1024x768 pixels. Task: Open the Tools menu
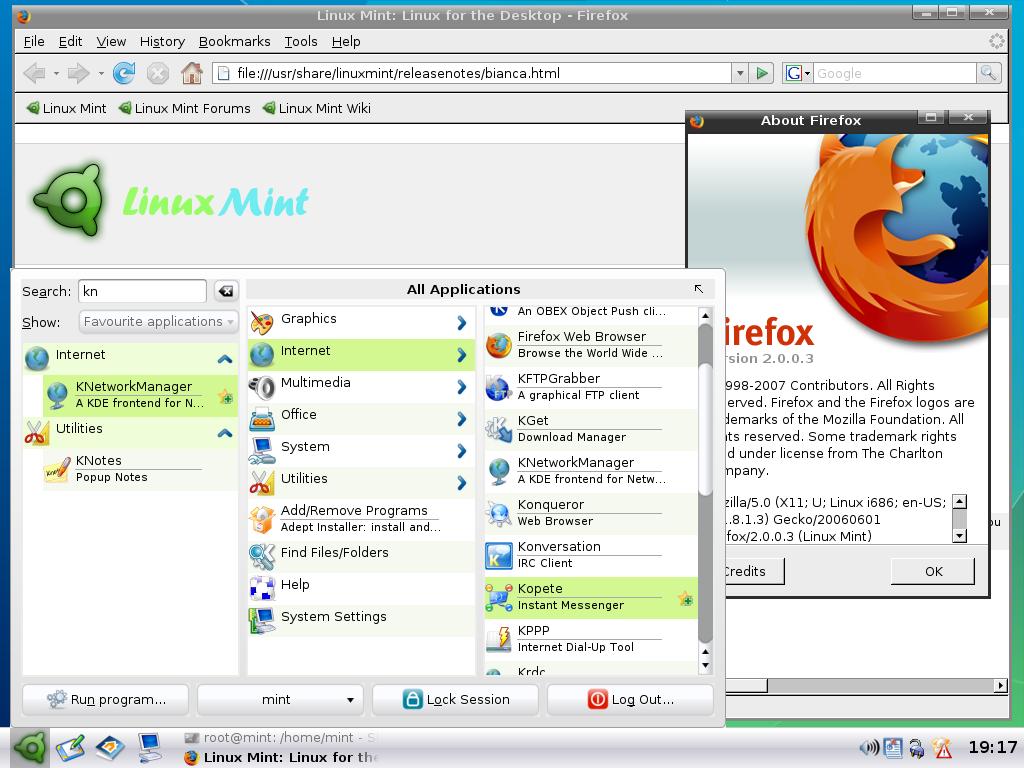(300, 42)
